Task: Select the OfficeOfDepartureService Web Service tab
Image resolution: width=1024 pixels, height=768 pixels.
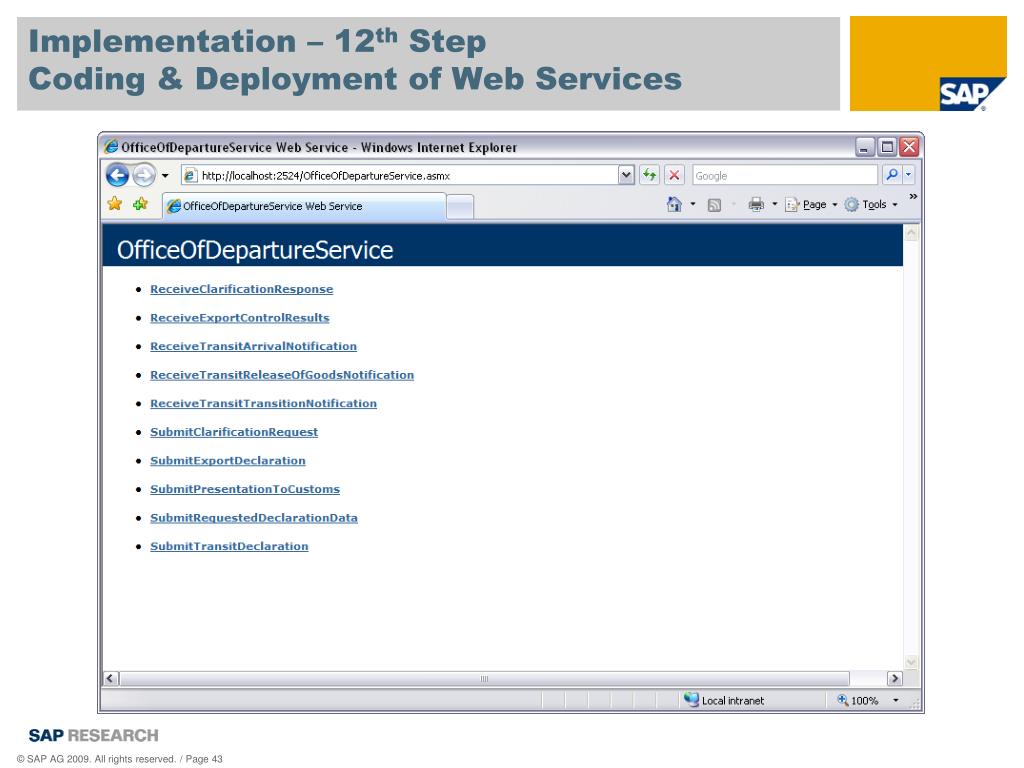Action: coord(300,206)
